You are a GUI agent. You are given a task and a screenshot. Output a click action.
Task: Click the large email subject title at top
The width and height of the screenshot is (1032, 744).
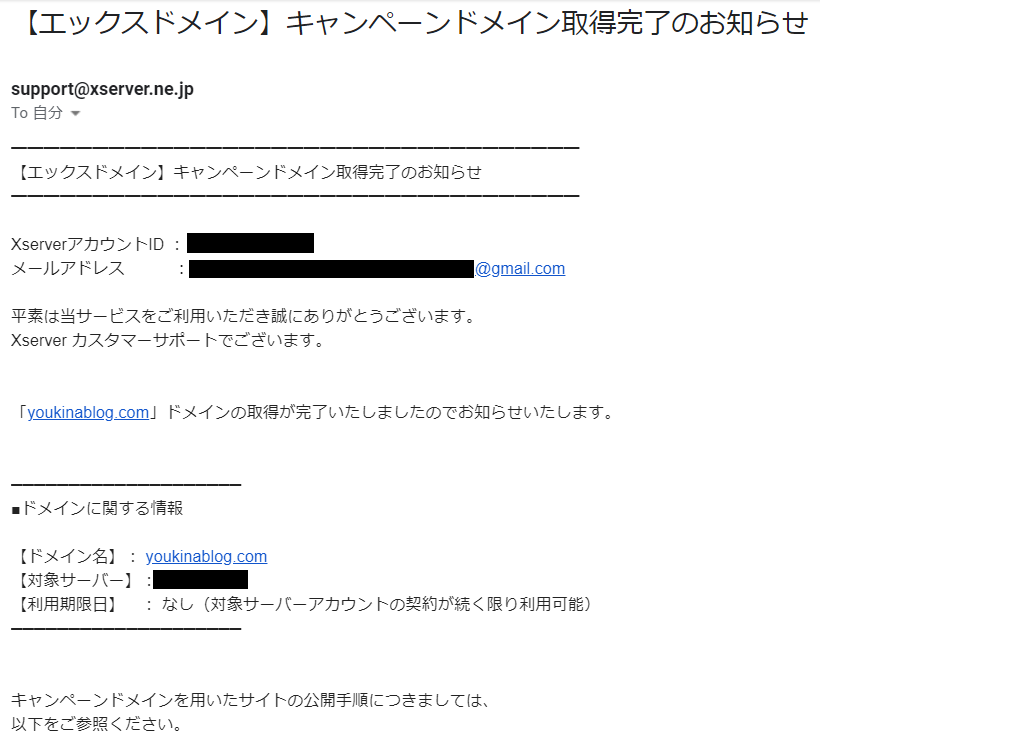(416, 23)
